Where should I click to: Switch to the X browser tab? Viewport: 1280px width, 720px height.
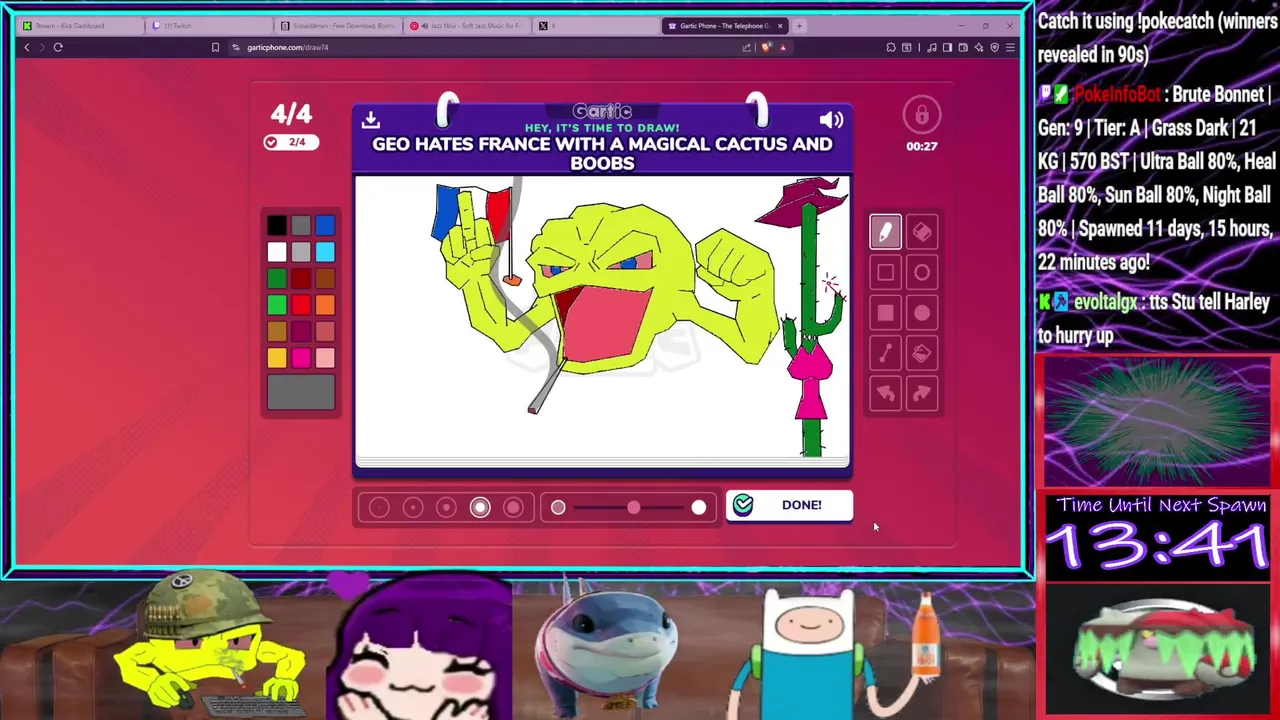(x=597, y=25)
